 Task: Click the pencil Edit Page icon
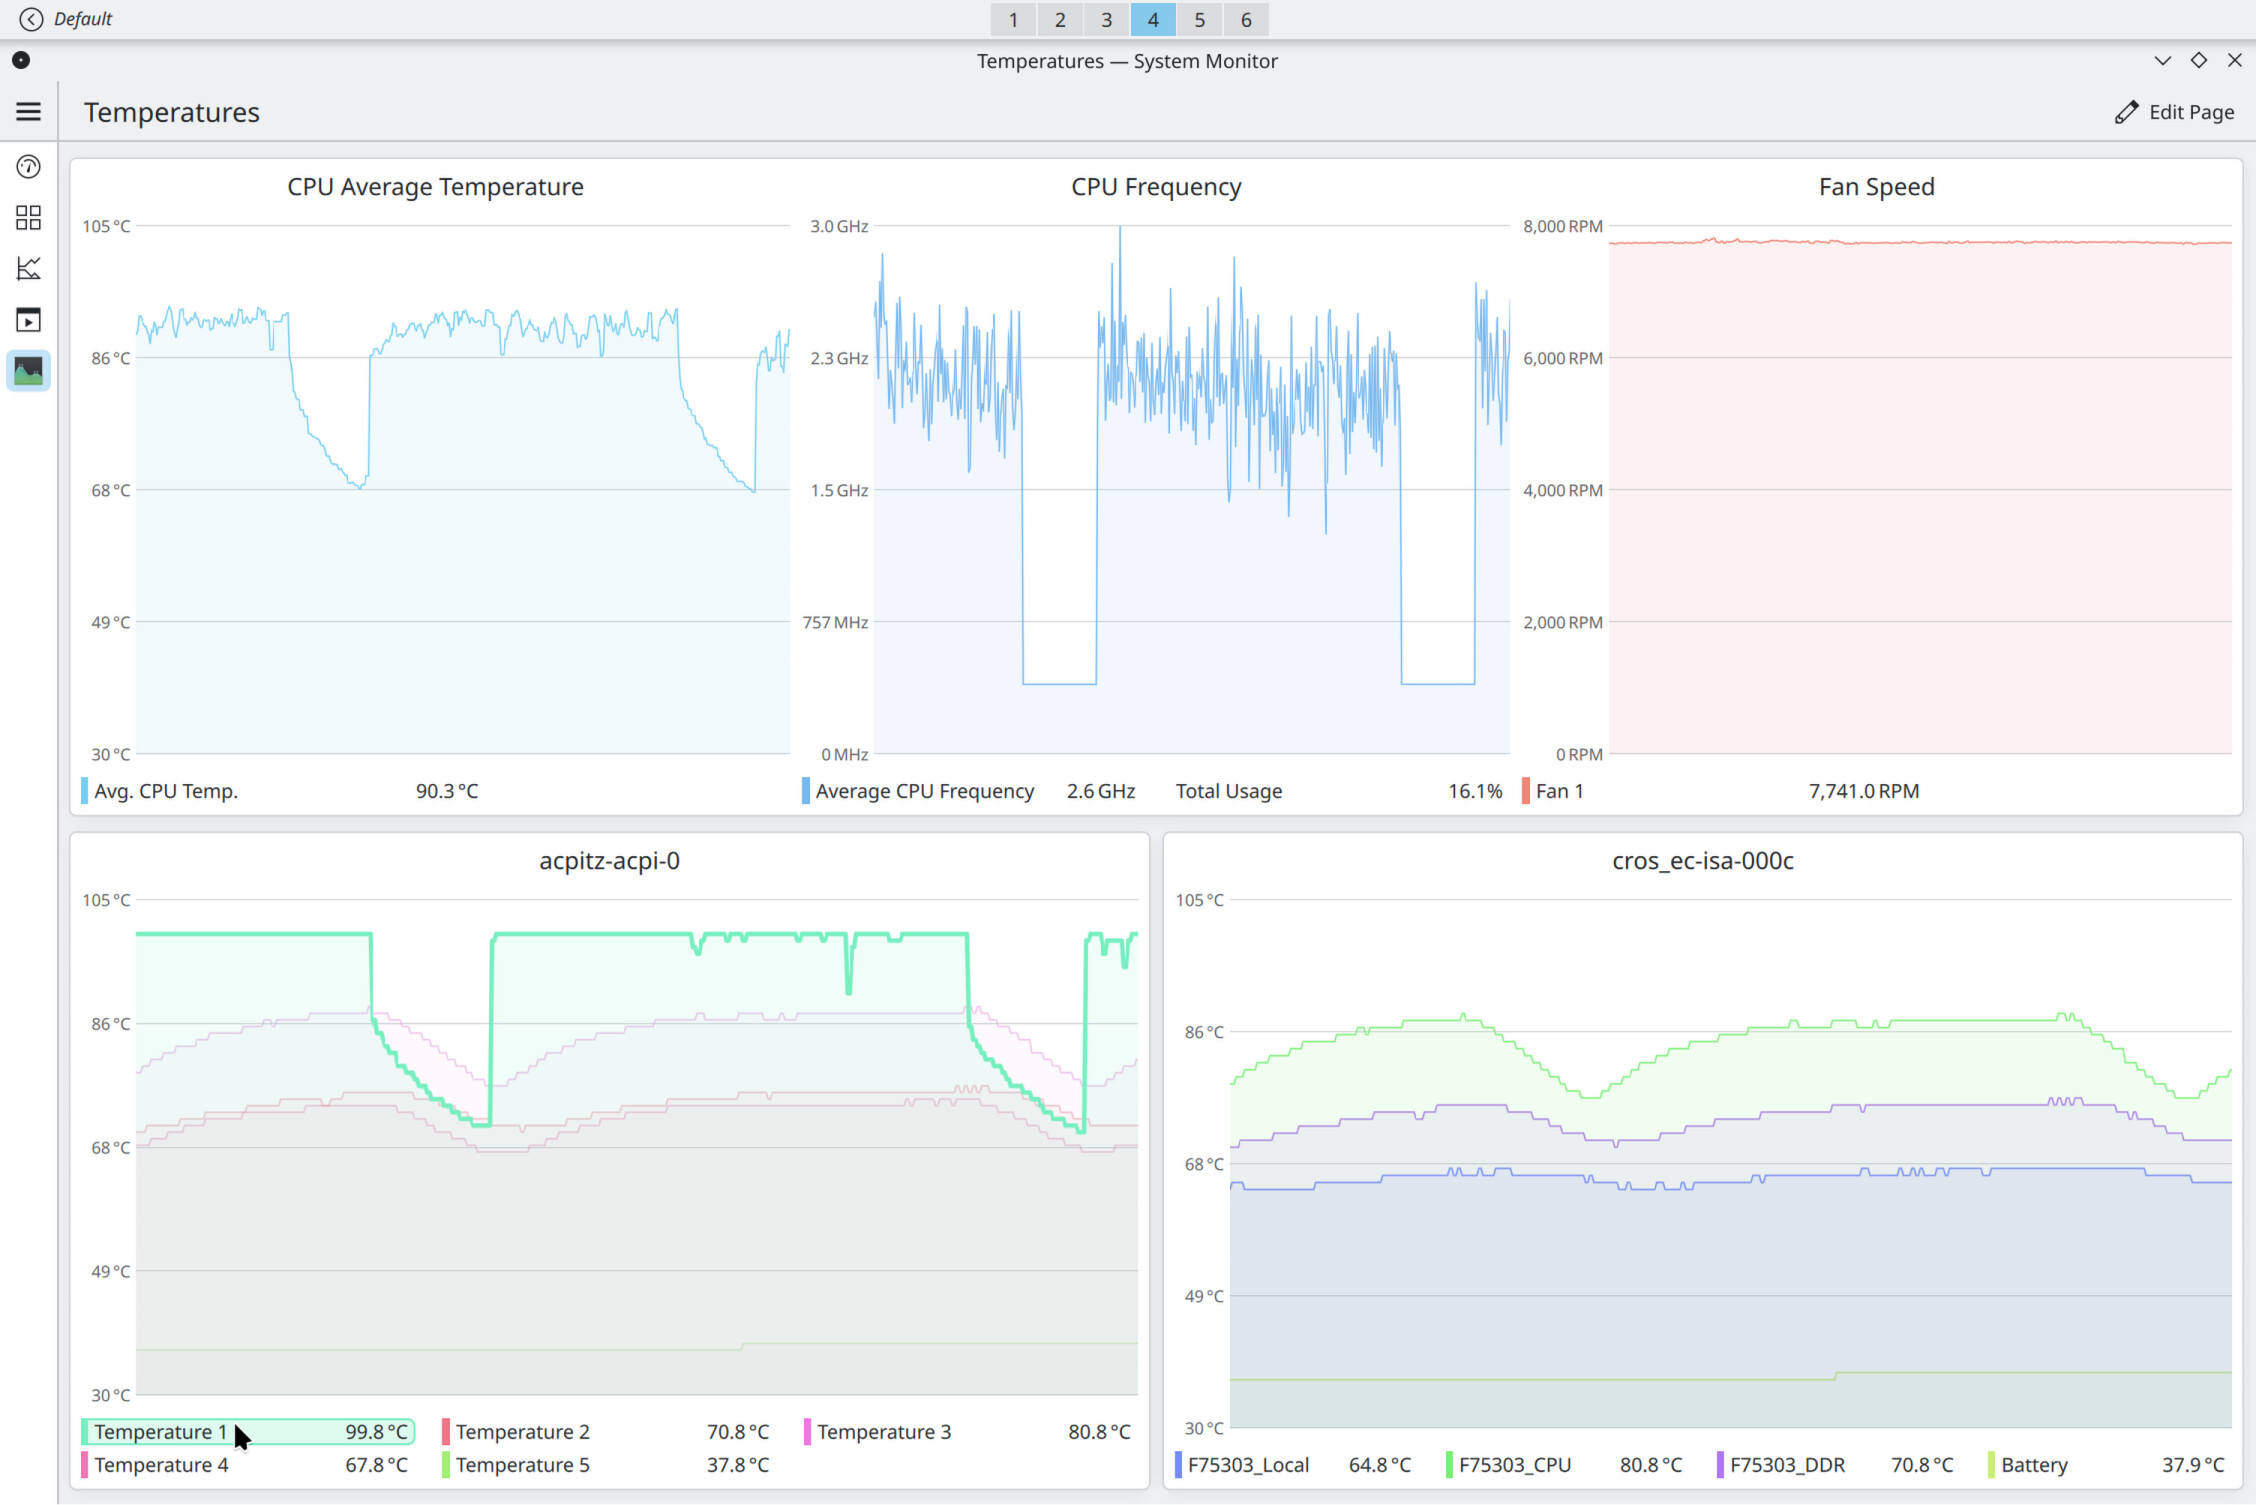click(2127, 112)
